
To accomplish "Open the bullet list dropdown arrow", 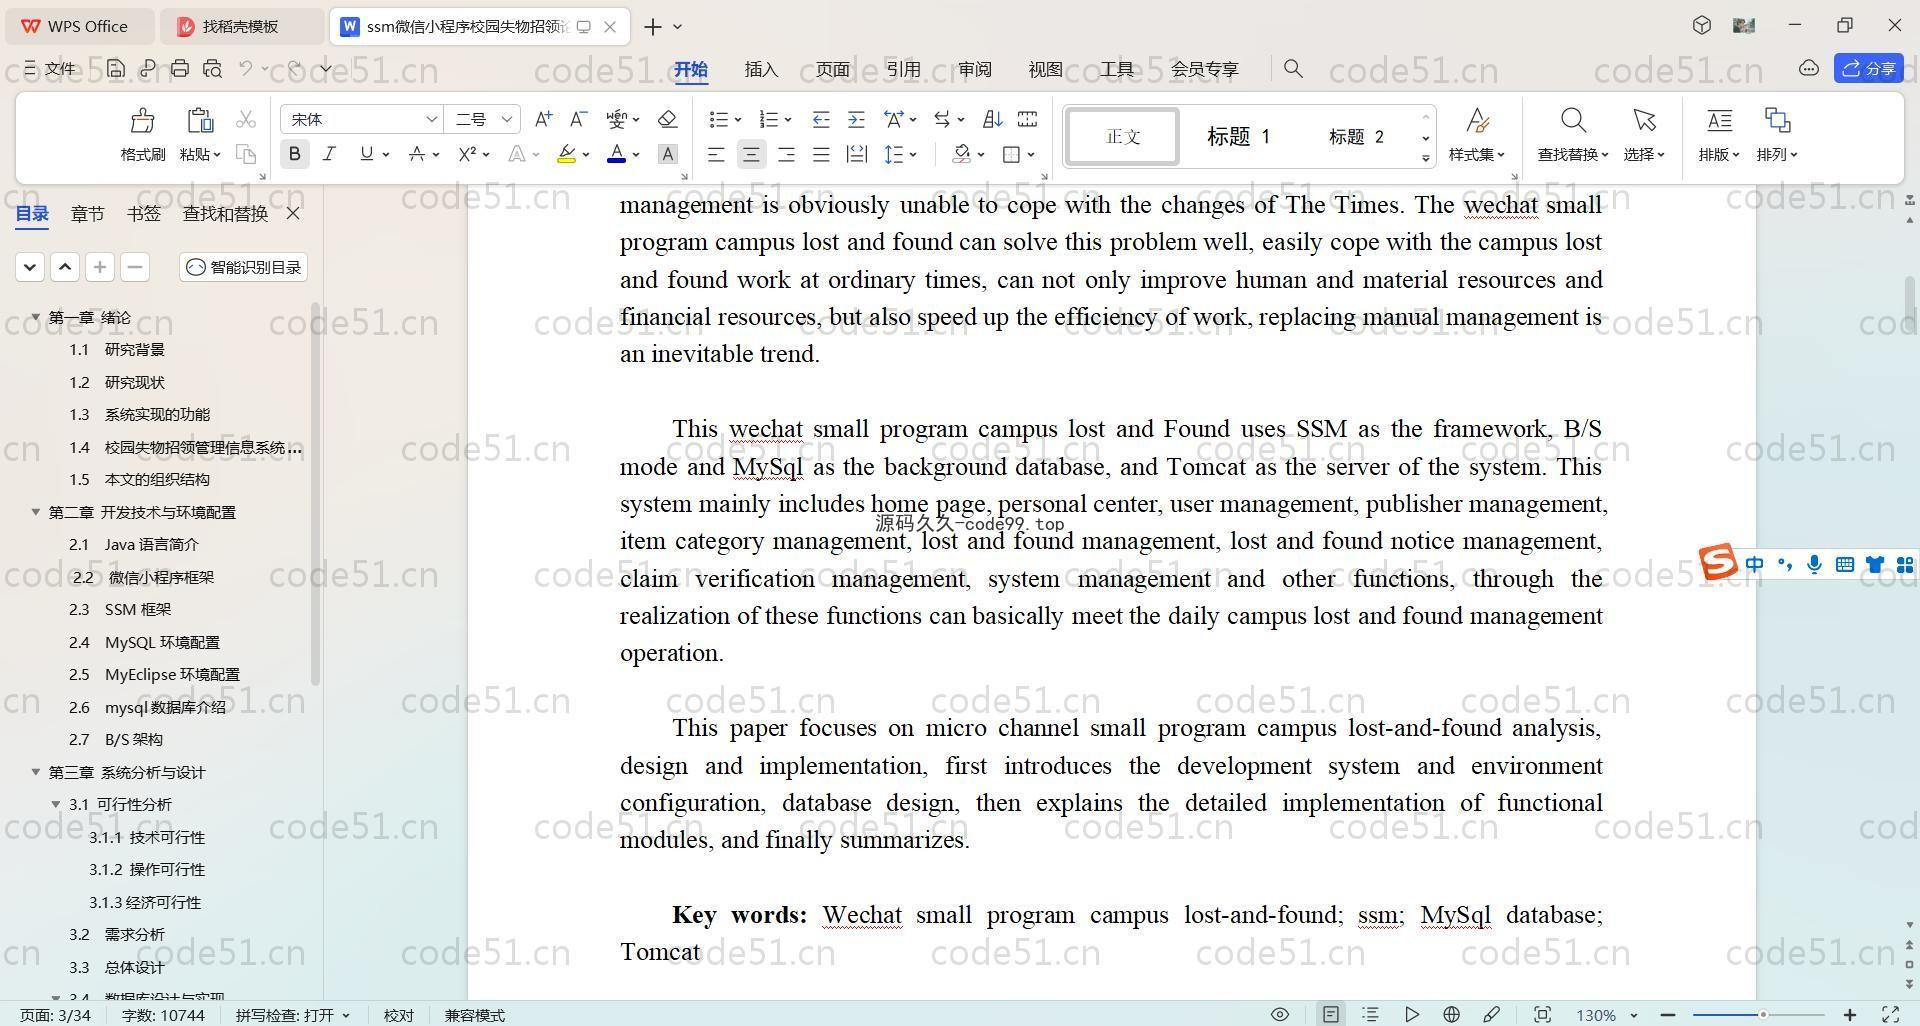I will (x=738, y=120).
